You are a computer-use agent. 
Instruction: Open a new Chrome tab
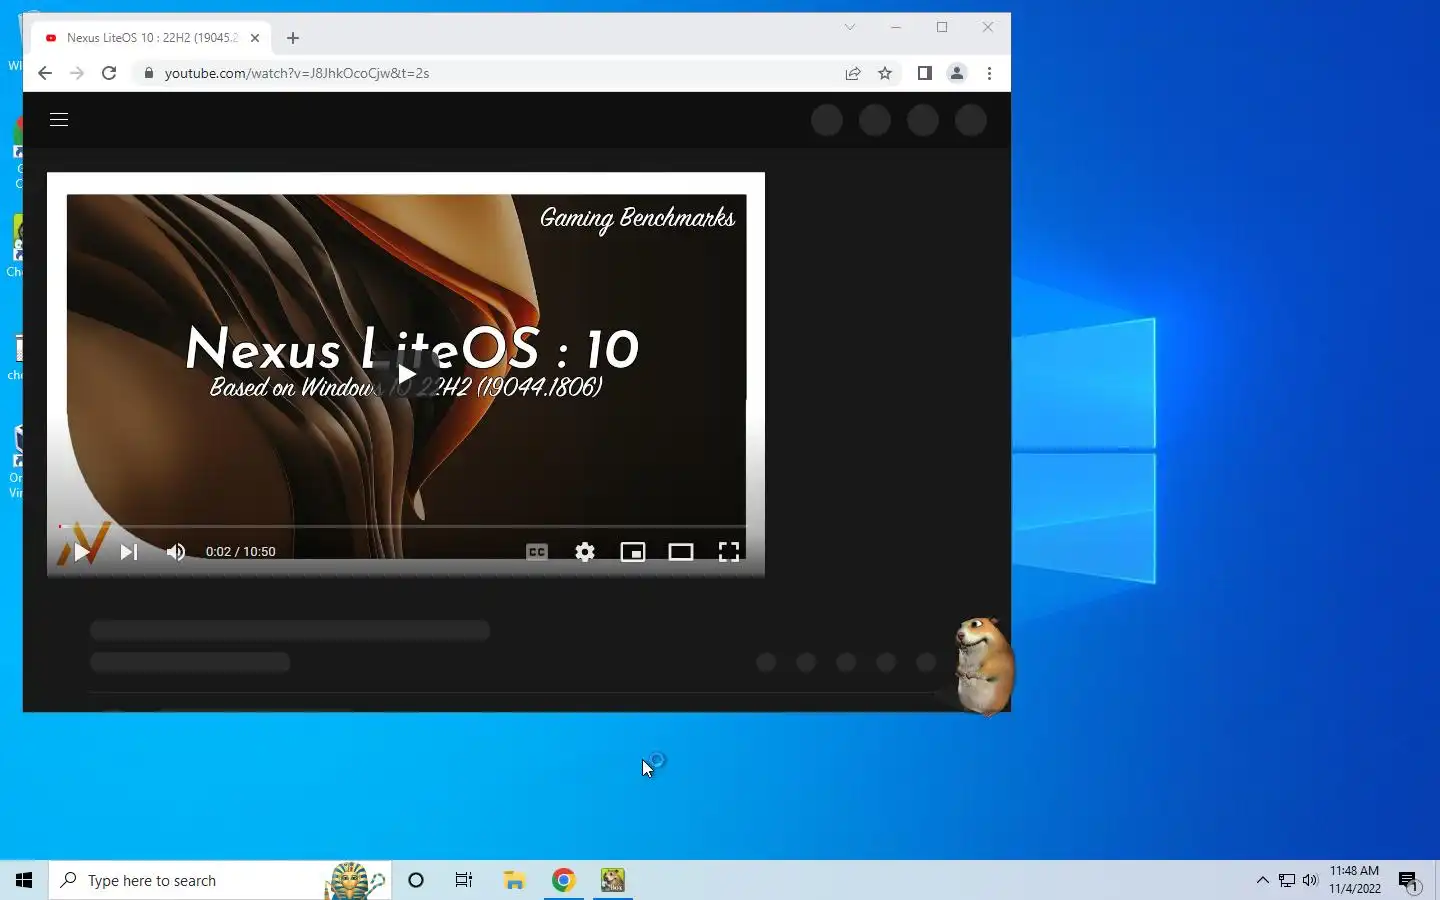(x=293, y=38)
